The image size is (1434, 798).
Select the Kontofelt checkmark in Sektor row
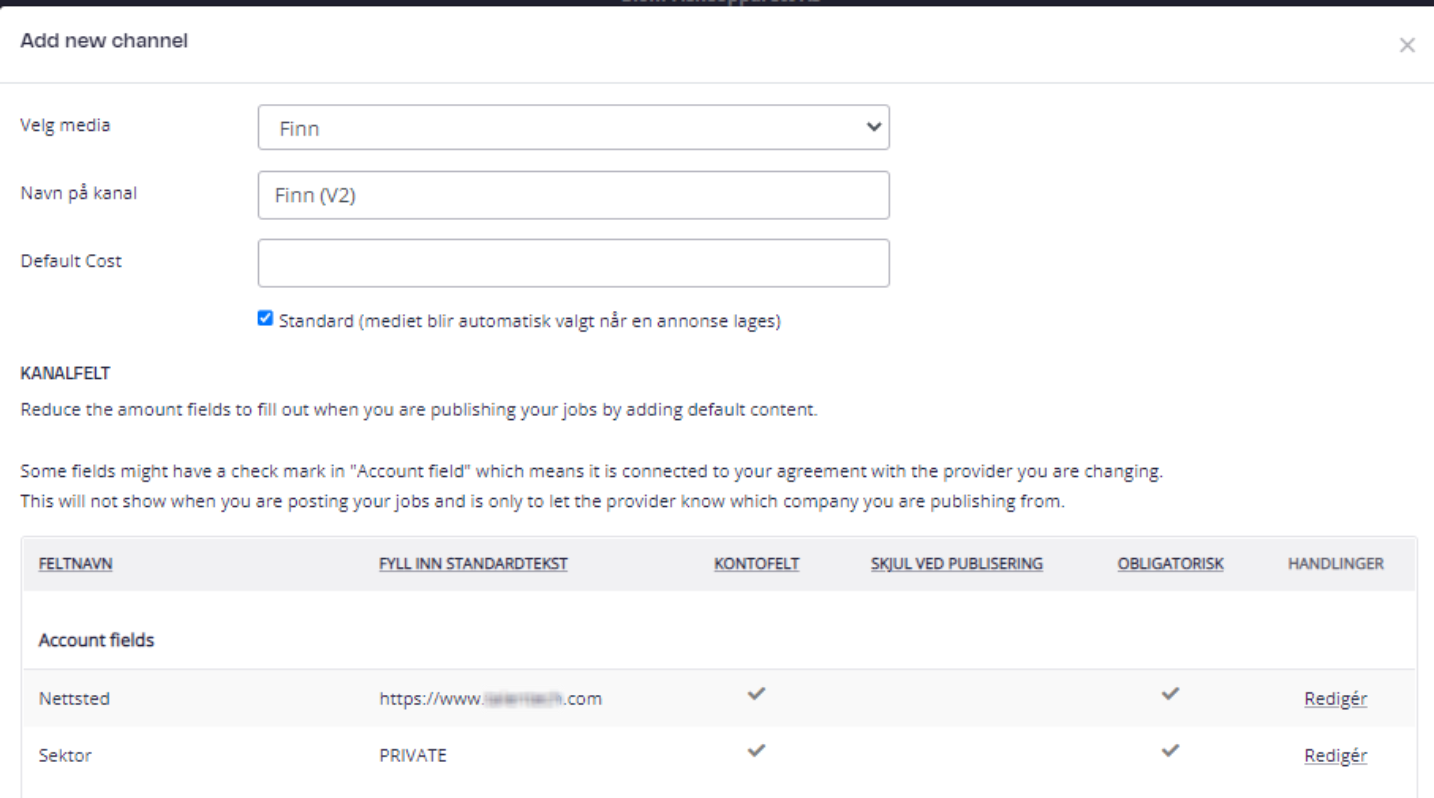point(757,750)
